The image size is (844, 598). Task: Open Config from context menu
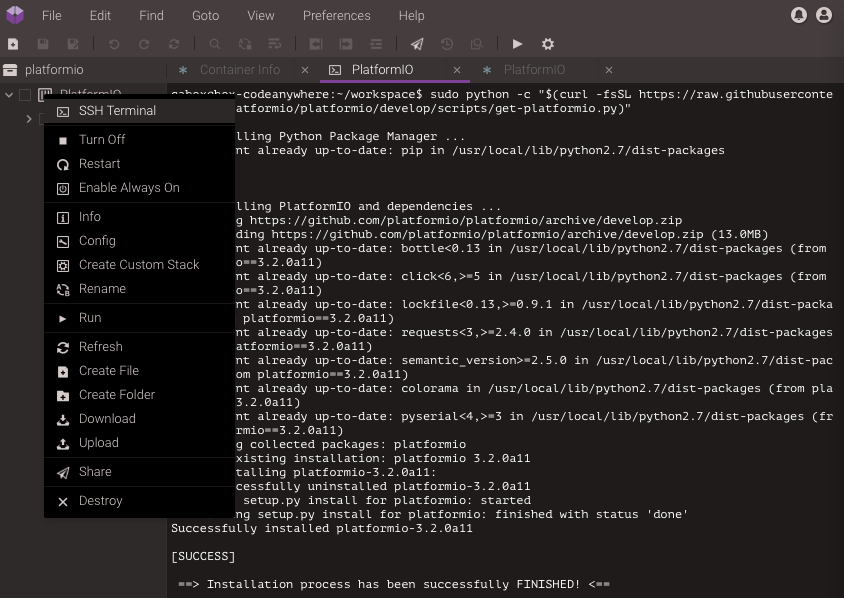point(139,241)
